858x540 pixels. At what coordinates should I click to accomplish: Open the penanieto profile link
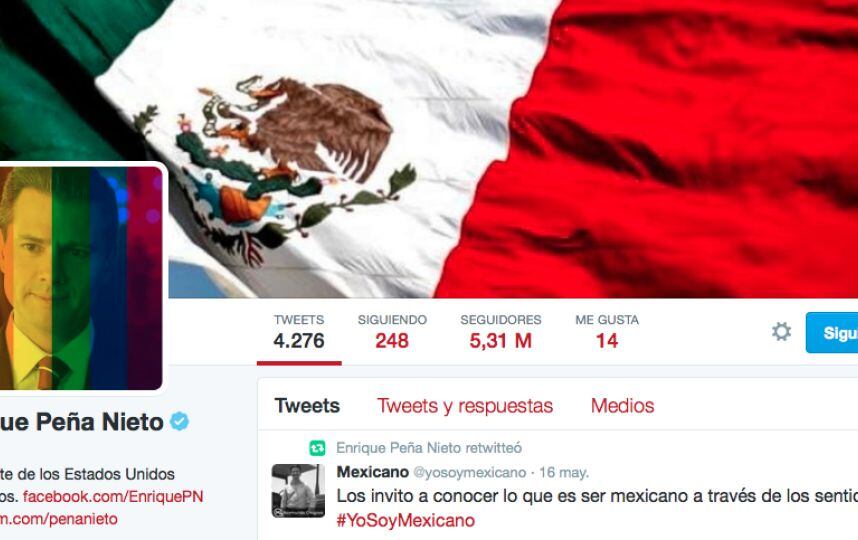59,519
